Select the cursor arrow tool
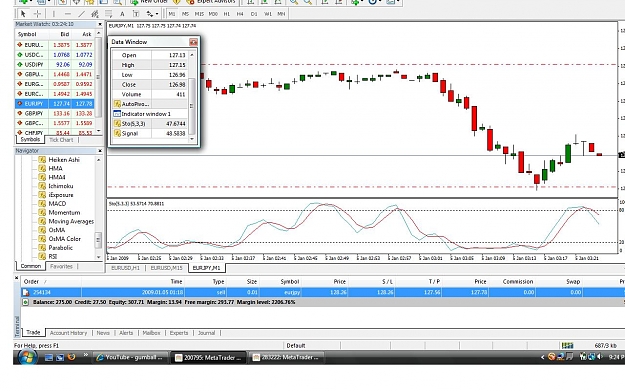625x391 pixels. pos(23,14)
